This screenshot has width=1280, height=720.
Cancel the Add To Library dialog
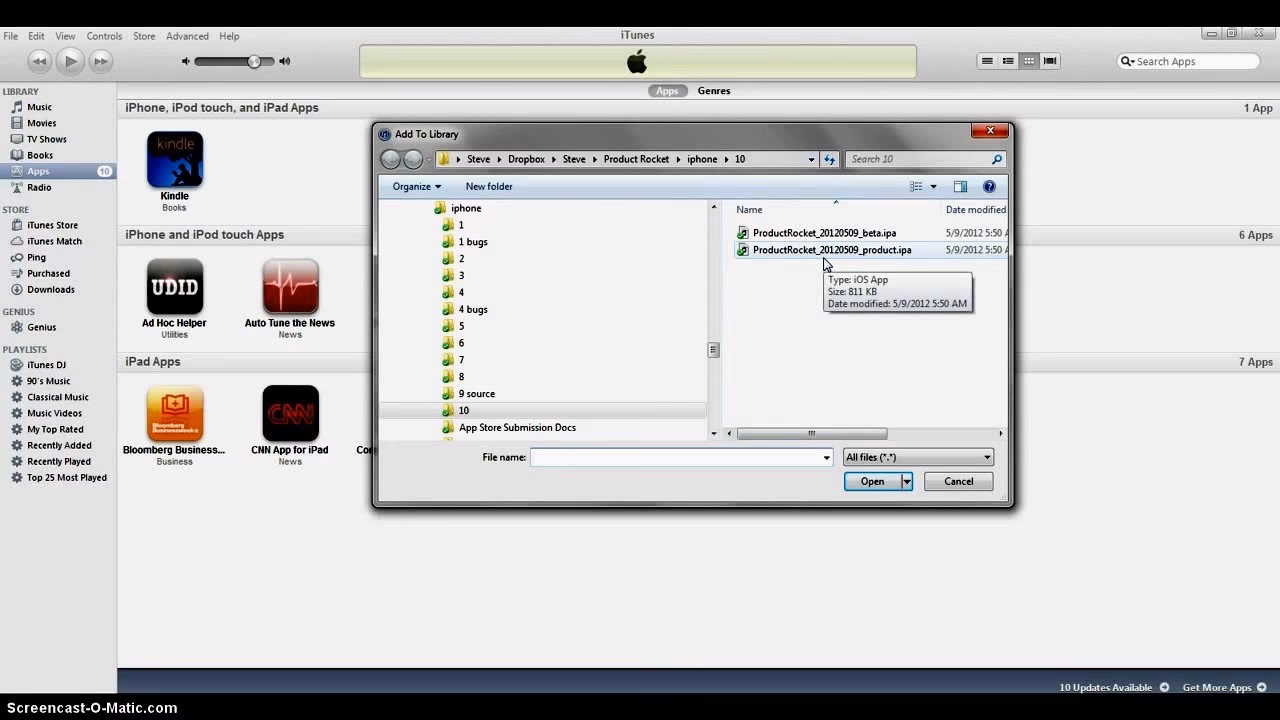pos(957,481)
